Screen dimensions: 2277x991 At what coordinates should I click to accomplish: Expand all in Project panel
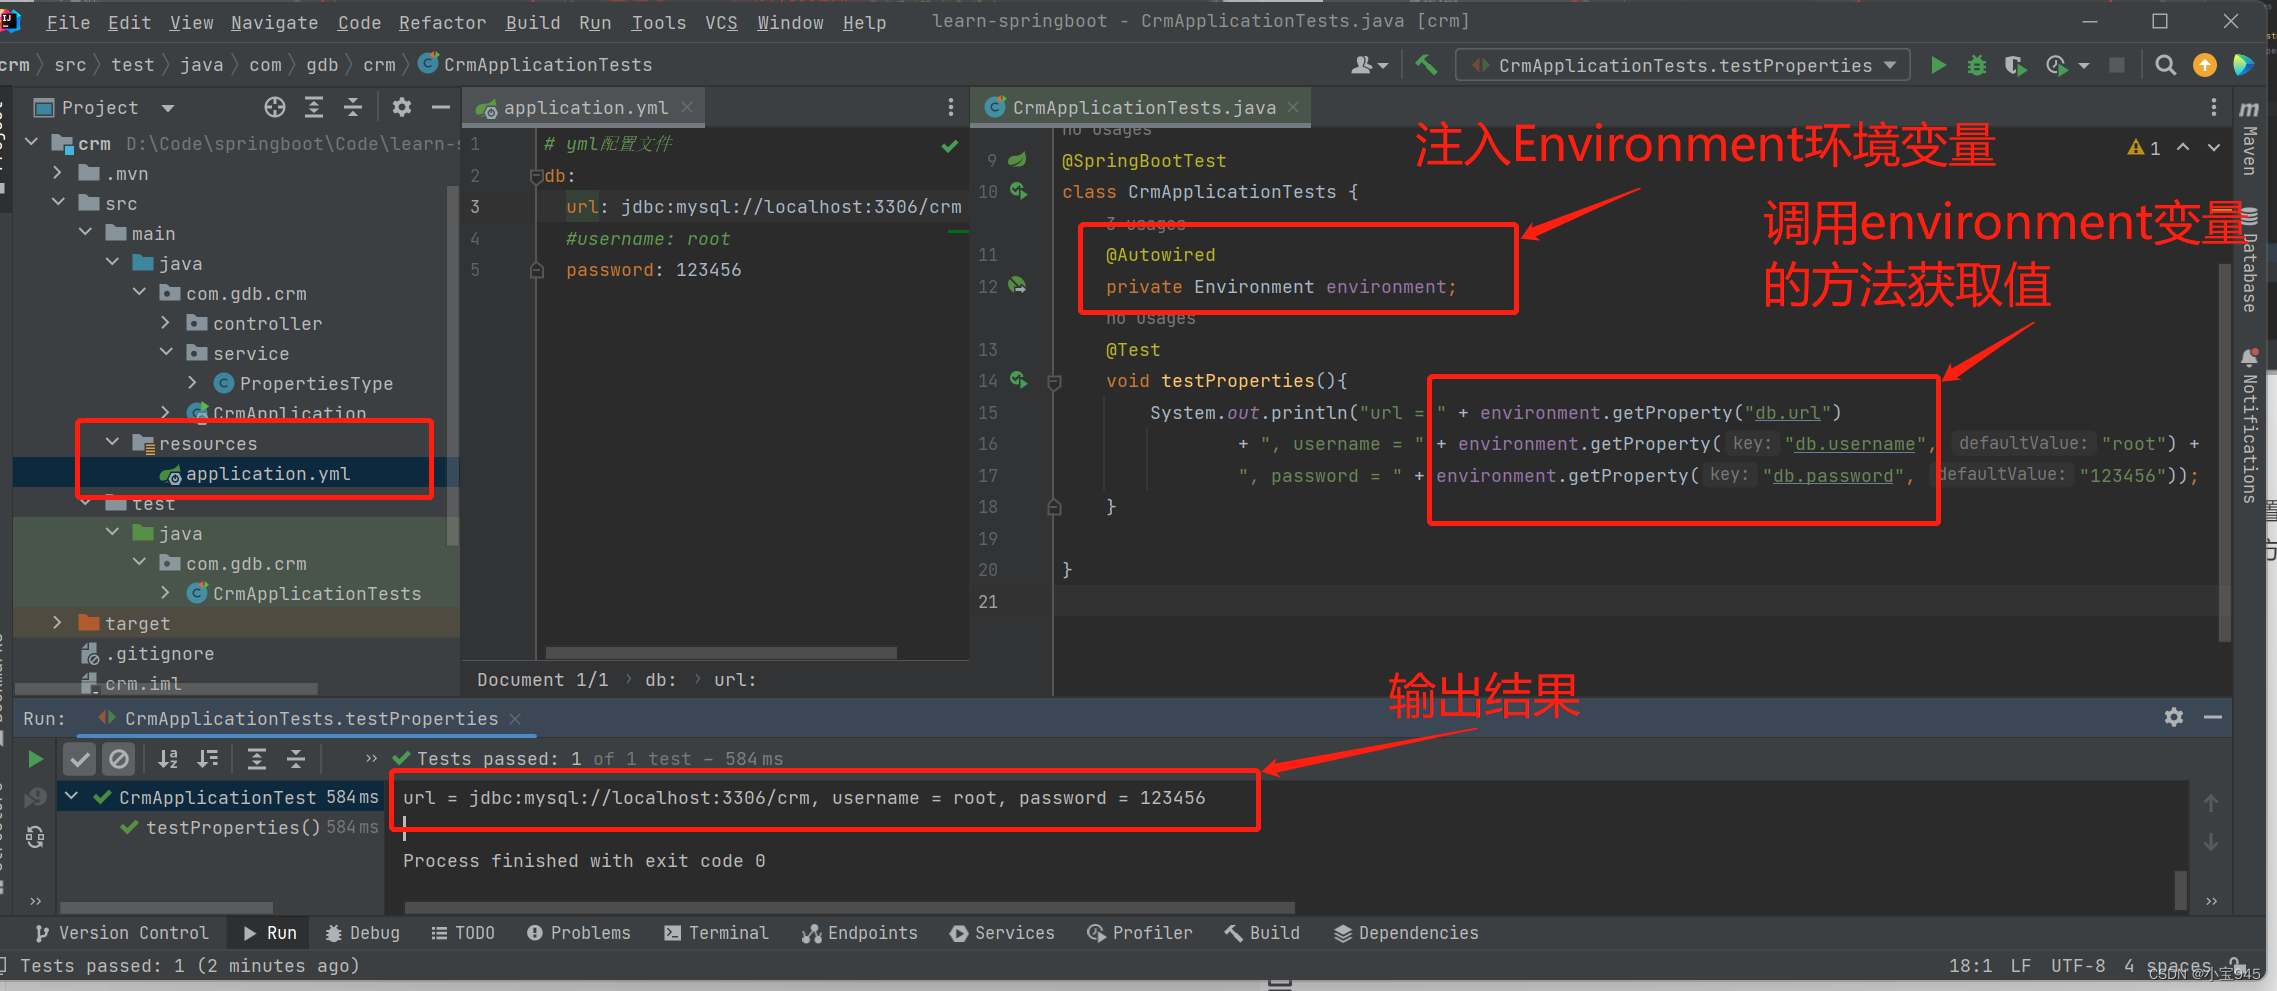click(x=314, y=107)
